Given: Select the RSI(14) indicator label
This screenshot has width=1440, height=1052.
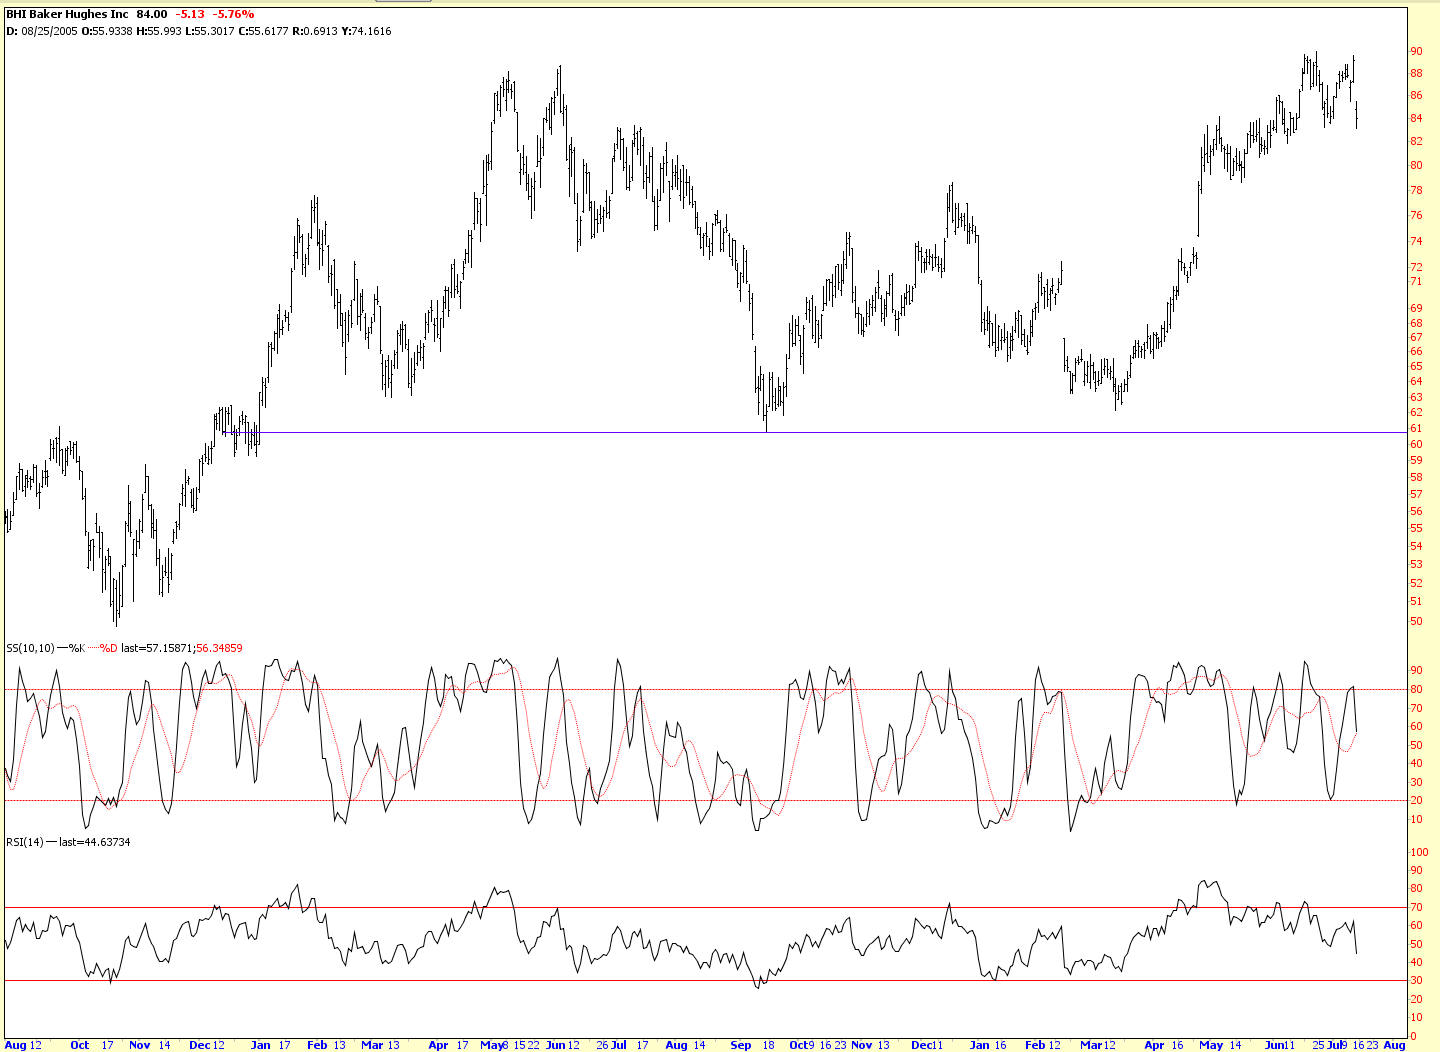Looking at the screenshot, I should click(x=25, y=842).
